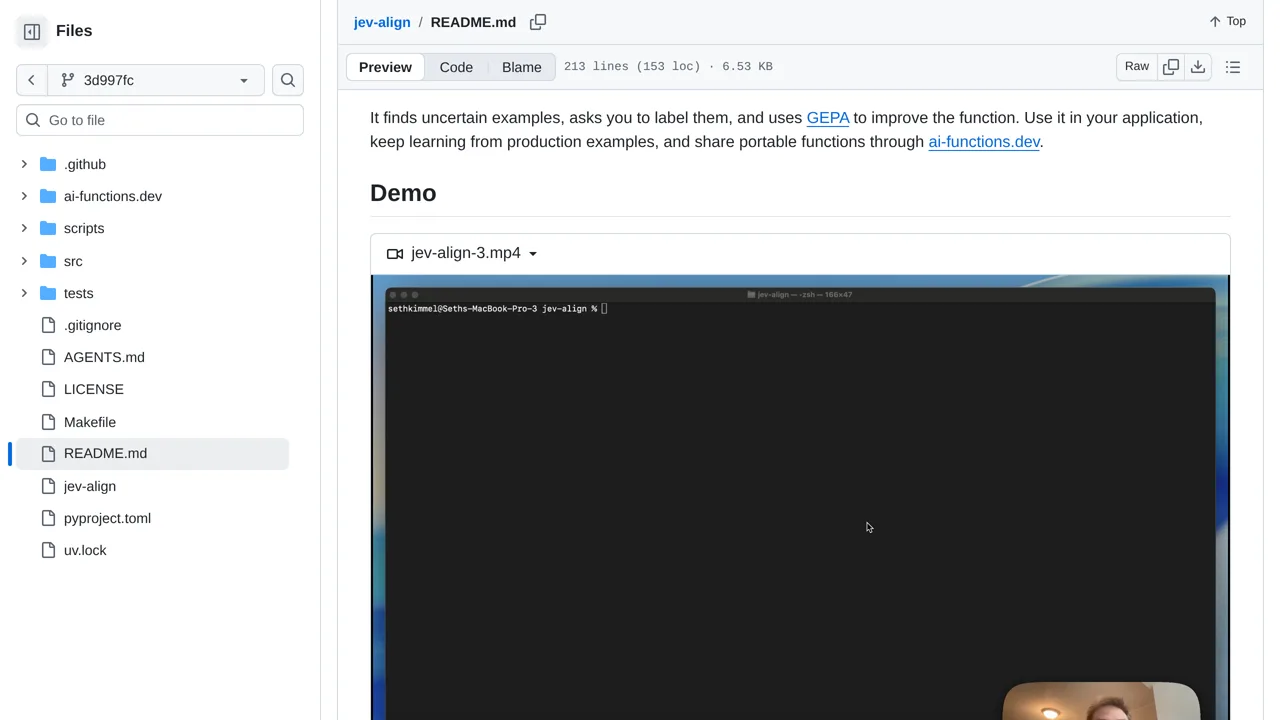Expand the src folder chevron
1280x720 pixels.
pyautogui.click(x=24, y=261)
